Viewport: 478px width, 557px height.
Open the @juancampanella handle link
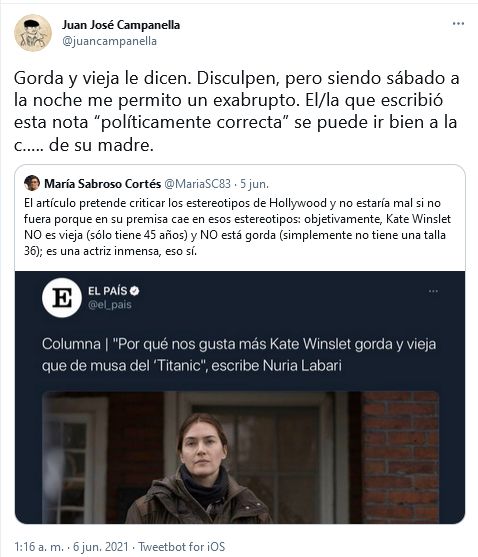tap(109, 41)
